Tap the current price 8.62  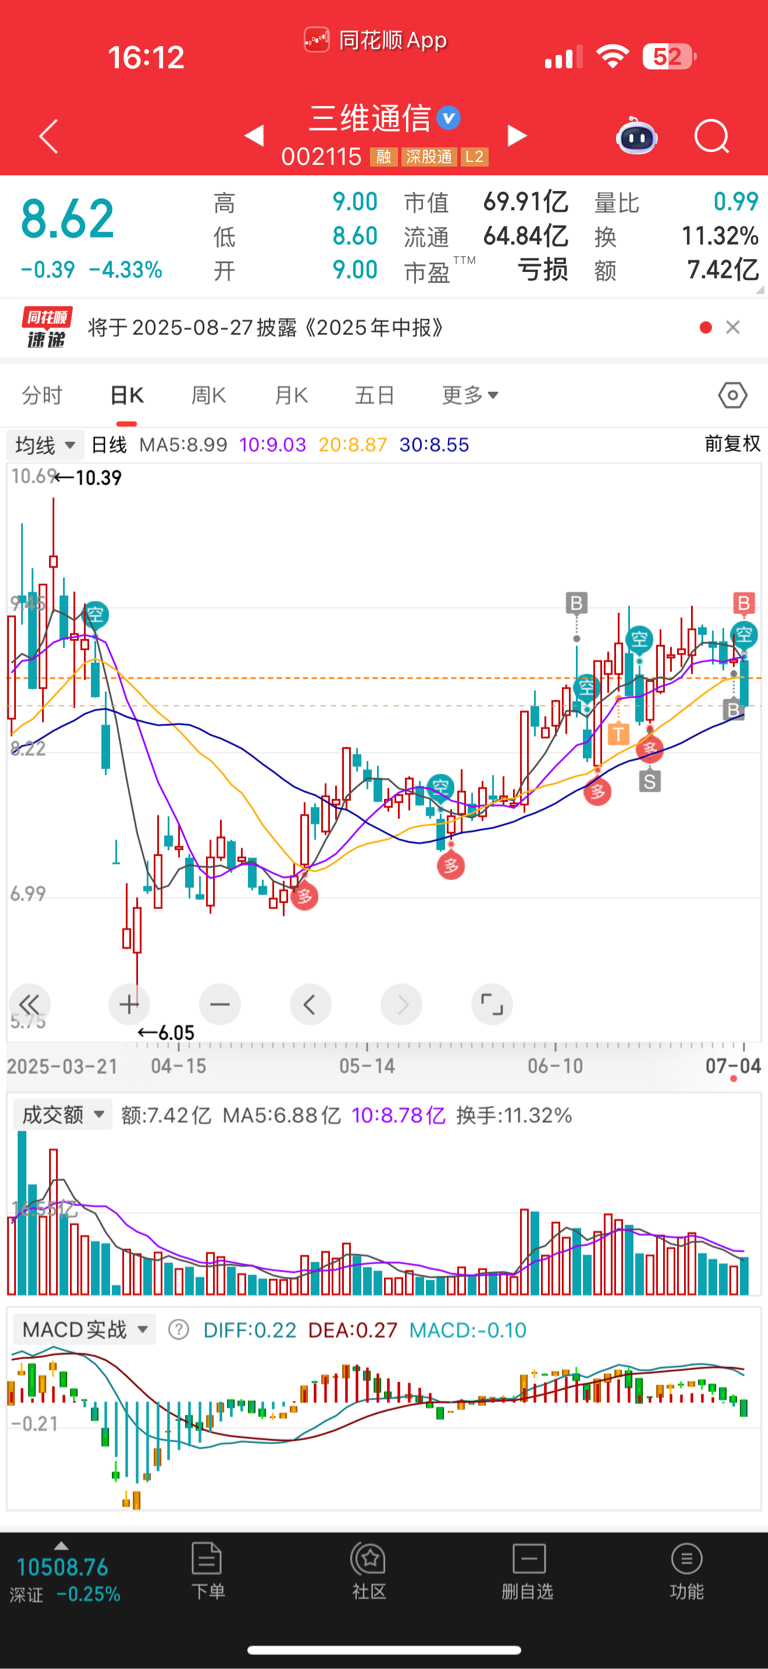68,219
